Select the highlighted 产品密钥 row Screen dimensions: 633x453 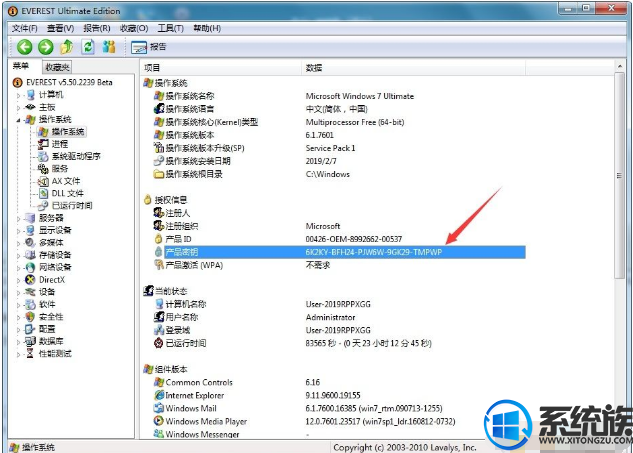coord(339,252)
